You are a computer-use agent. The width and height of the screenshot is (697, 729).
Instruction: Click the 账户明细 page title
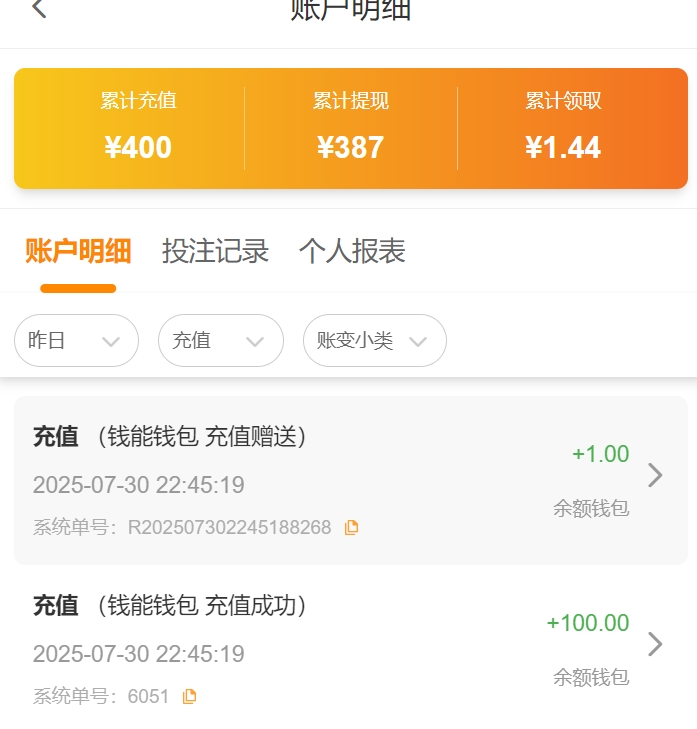tap(350, 10)
